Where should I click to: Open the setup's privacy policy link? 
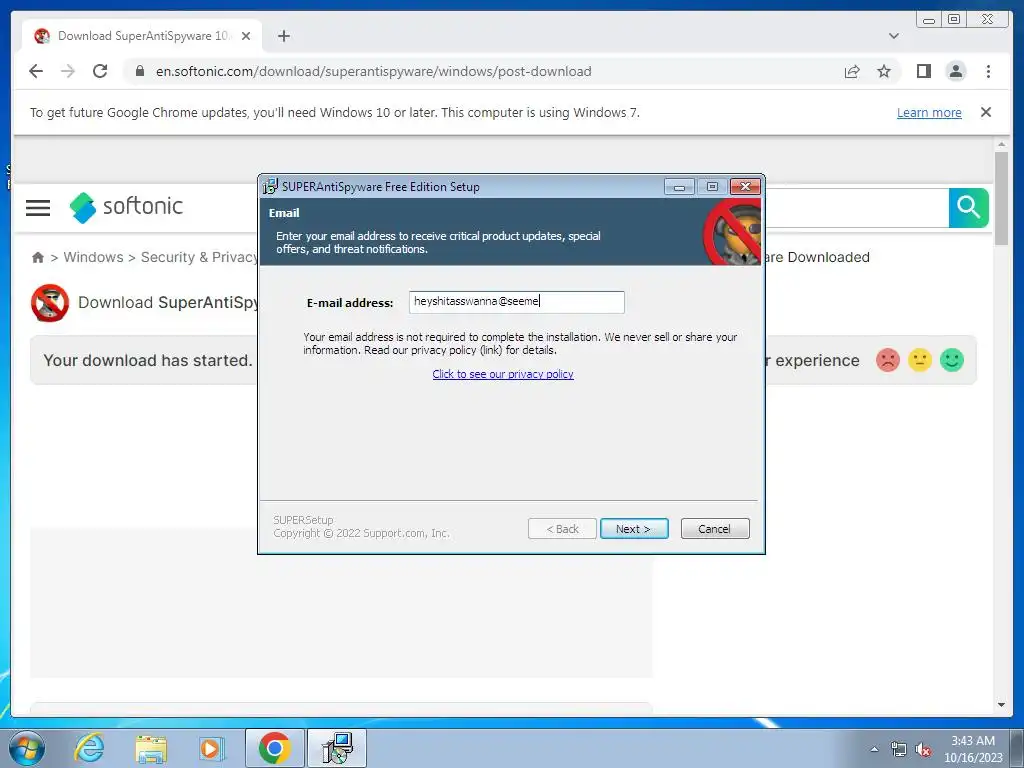503,374
